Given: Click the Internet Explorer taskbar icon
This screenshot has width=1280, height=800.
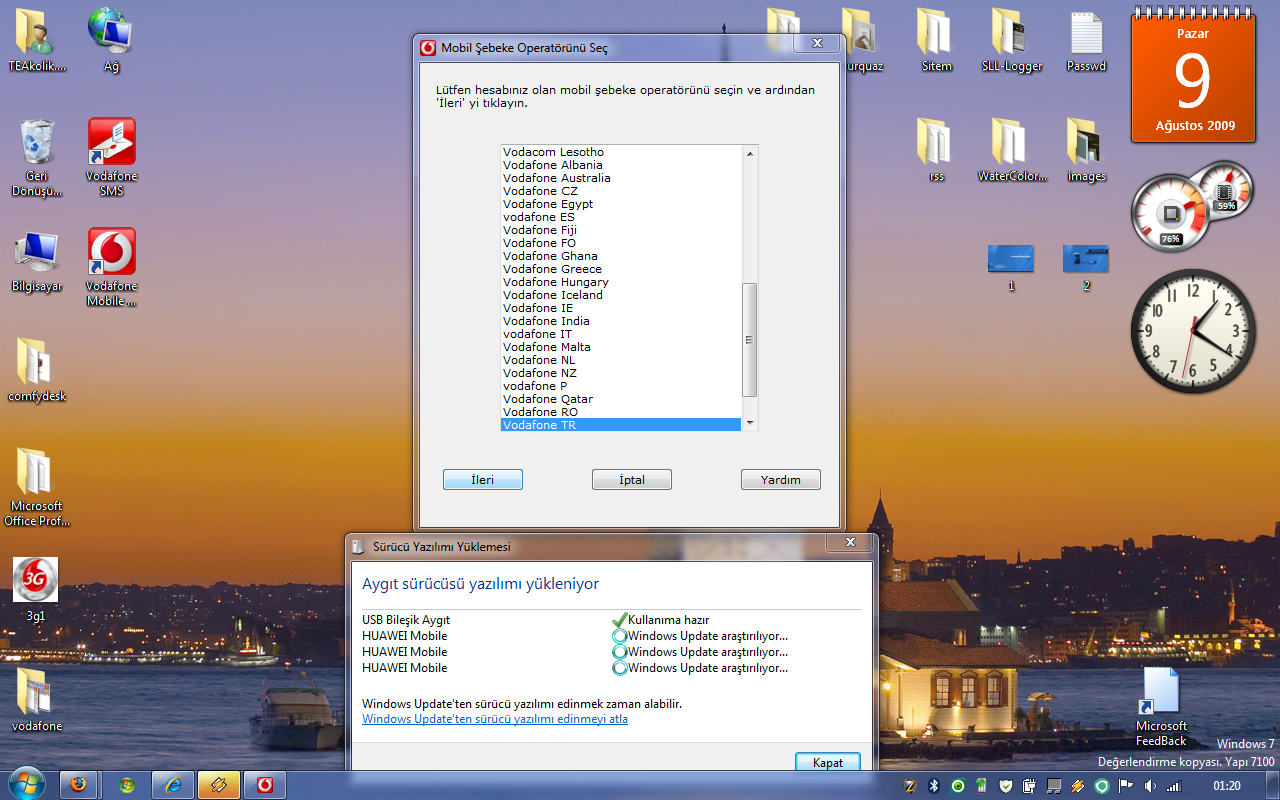Looking at the screenshot, I should [173, 785].
